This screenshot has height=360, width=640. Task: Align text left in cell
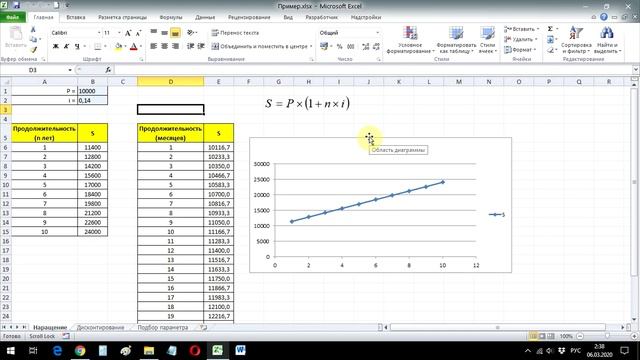153,46
